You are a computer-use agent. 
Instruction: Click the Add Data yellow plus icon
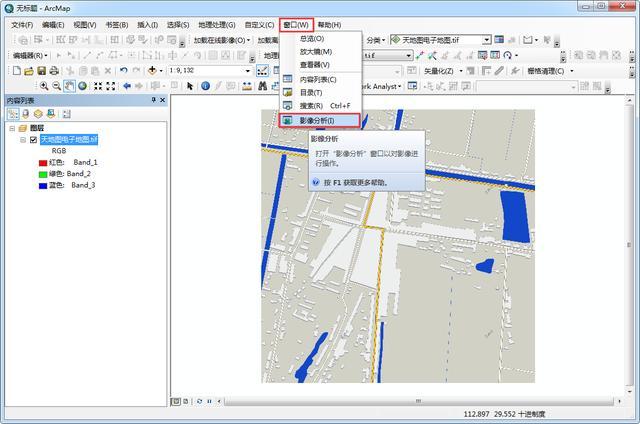(152, 71)
